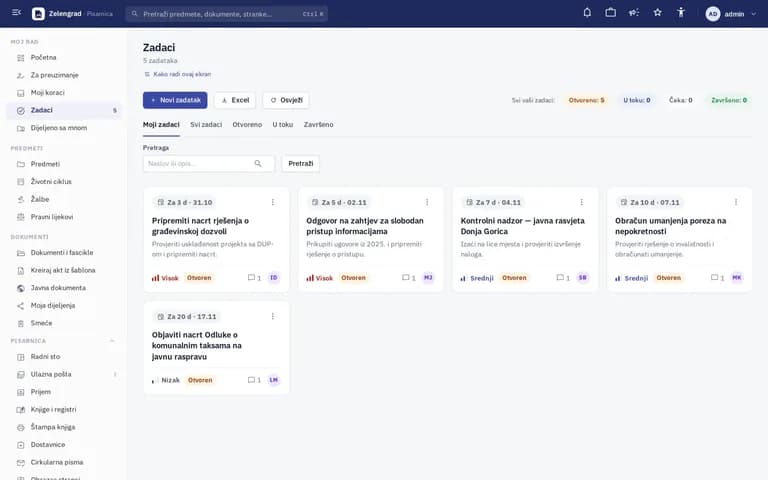Open Javna dokumenta
This screenshot has height=480, width=768.
pos(64,288)
